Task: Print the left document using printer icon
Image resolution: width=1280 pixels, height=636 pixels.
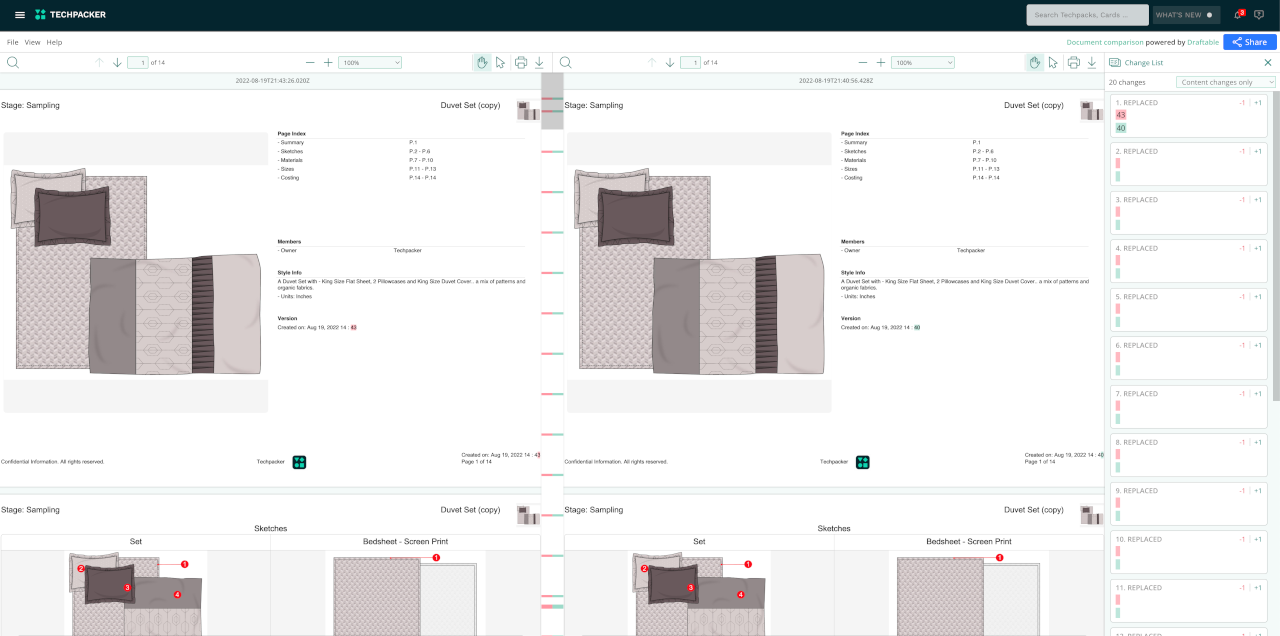Action: coord(521,62)
